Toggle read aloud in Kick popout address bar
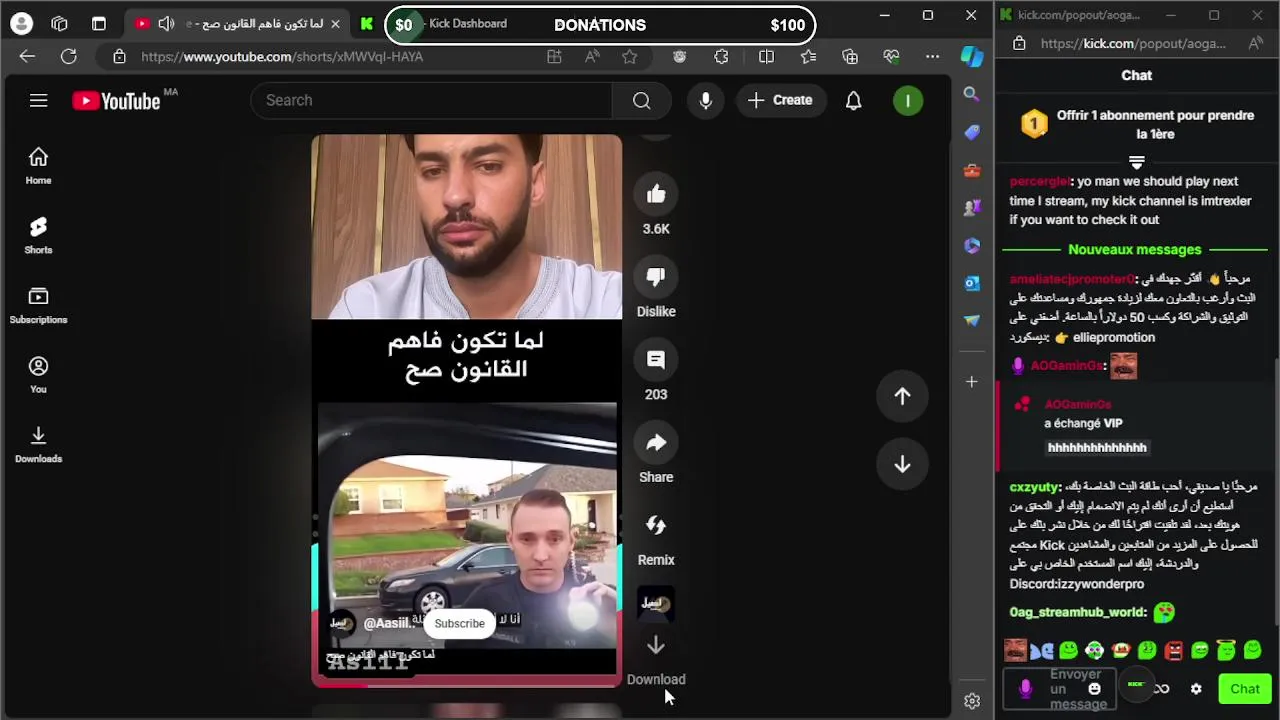 pos(1256,43)
